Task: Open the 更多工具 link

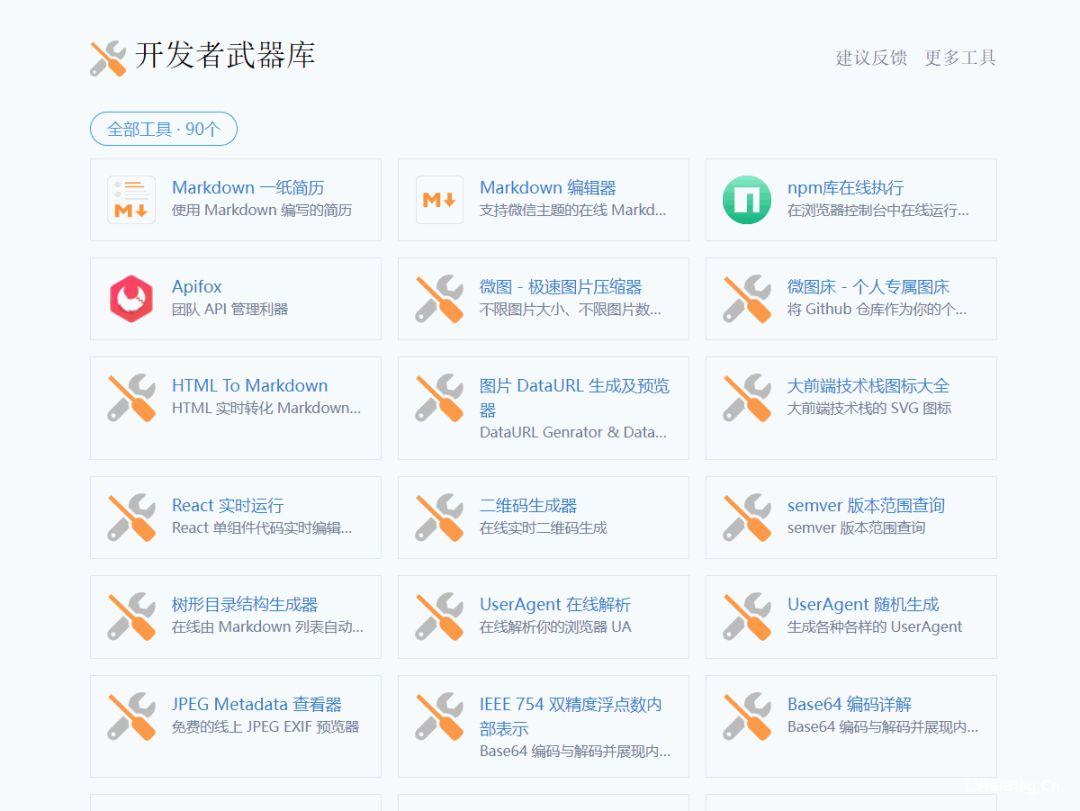Action: click(x=960, y=58)
